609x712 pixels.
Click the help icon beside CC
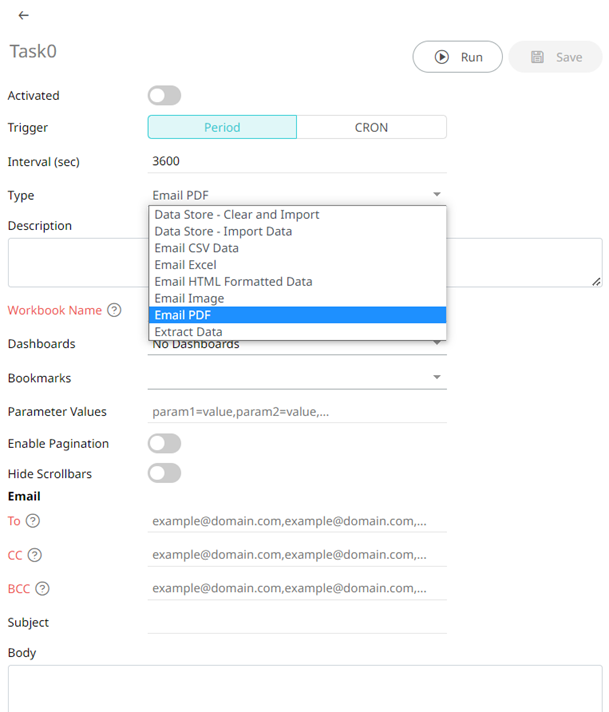coord(35,555)
